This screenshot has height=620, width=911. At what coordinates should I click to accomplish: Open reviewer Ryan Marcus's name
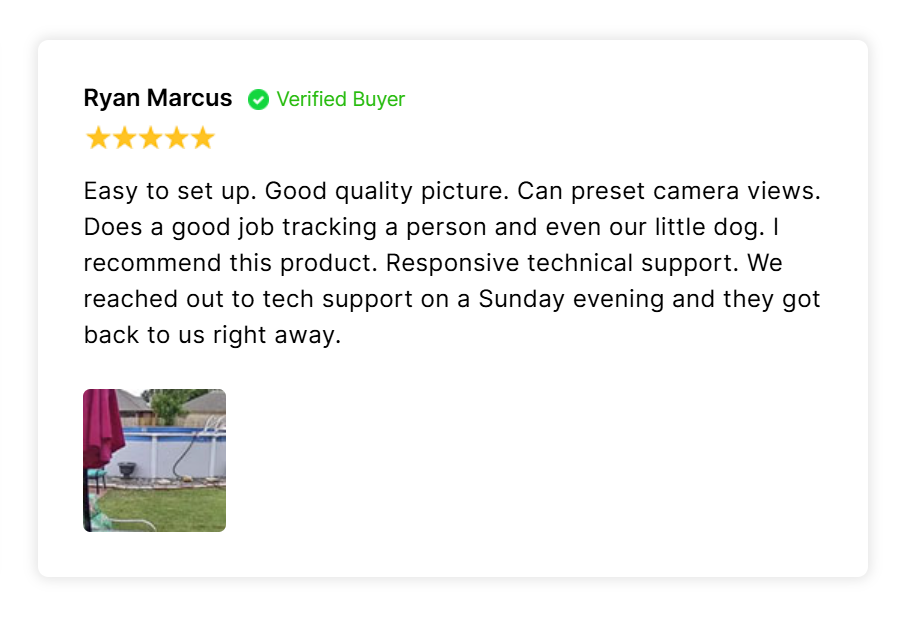(x=158, y=98)
